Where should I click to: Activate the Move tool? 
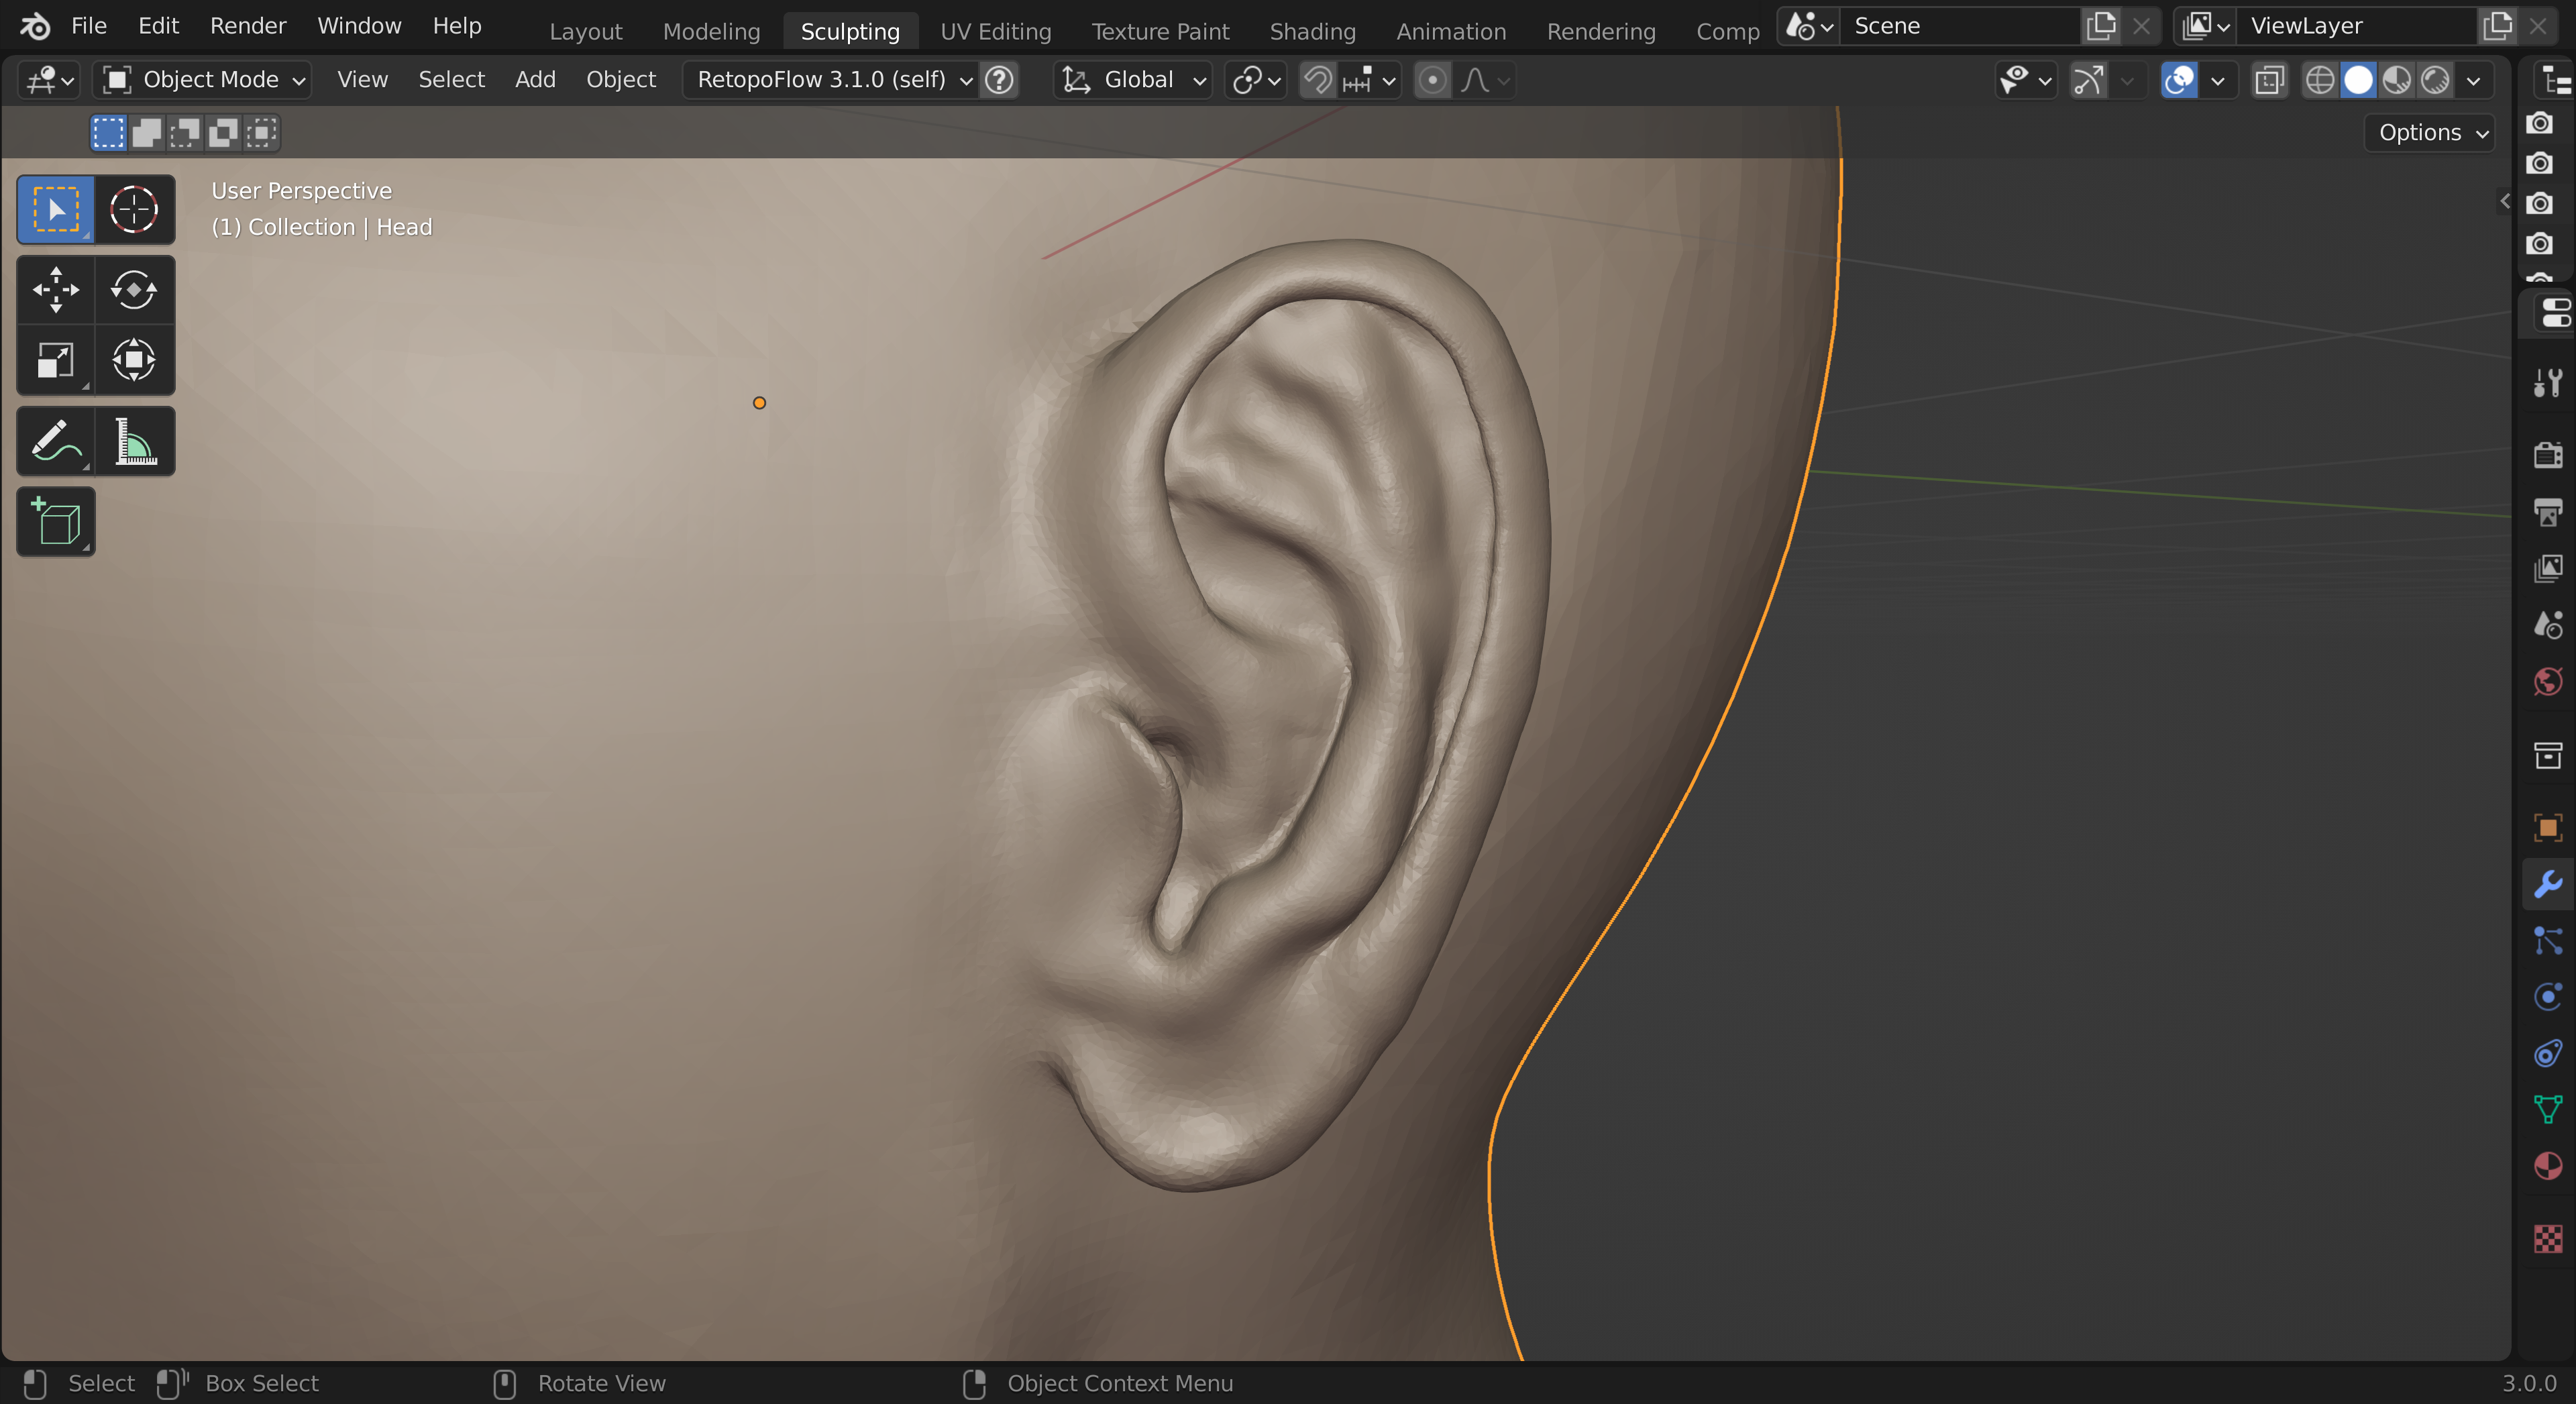point(55,290)
